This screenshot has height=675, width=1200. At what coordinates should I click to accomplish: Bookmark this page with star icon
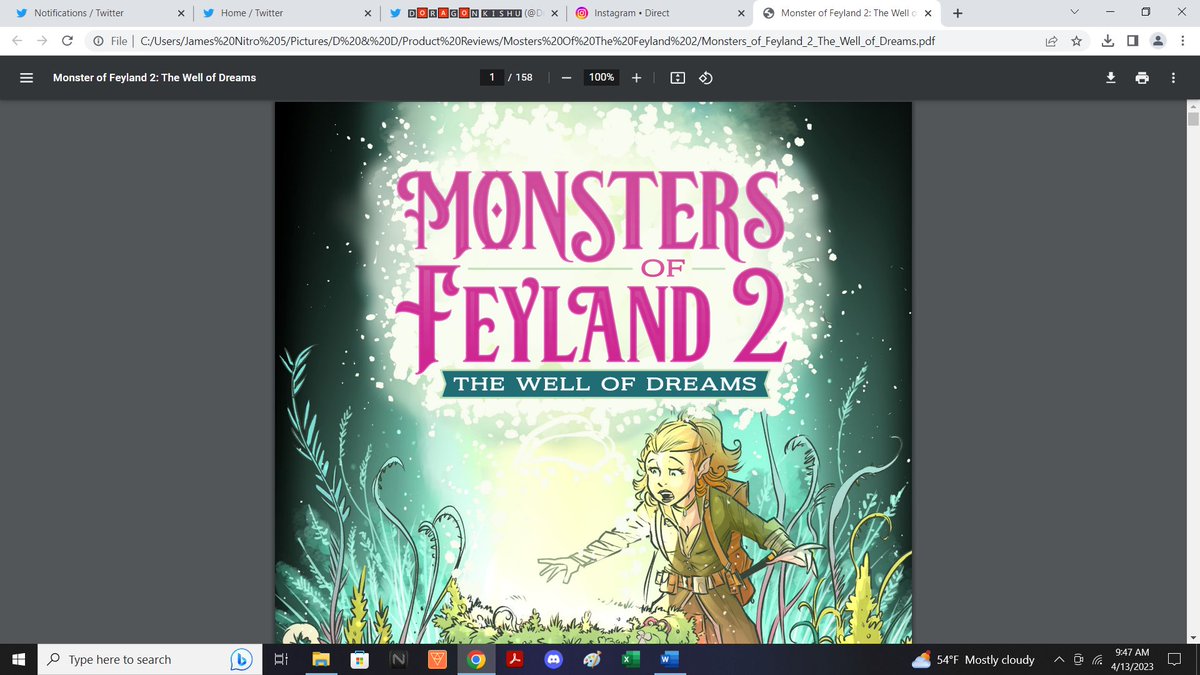click(1076, 41)
